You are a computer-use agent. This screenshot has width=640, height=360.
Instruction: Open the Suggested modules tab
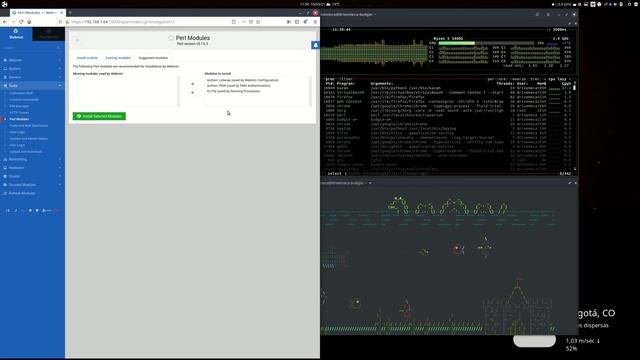click(153, 58)
